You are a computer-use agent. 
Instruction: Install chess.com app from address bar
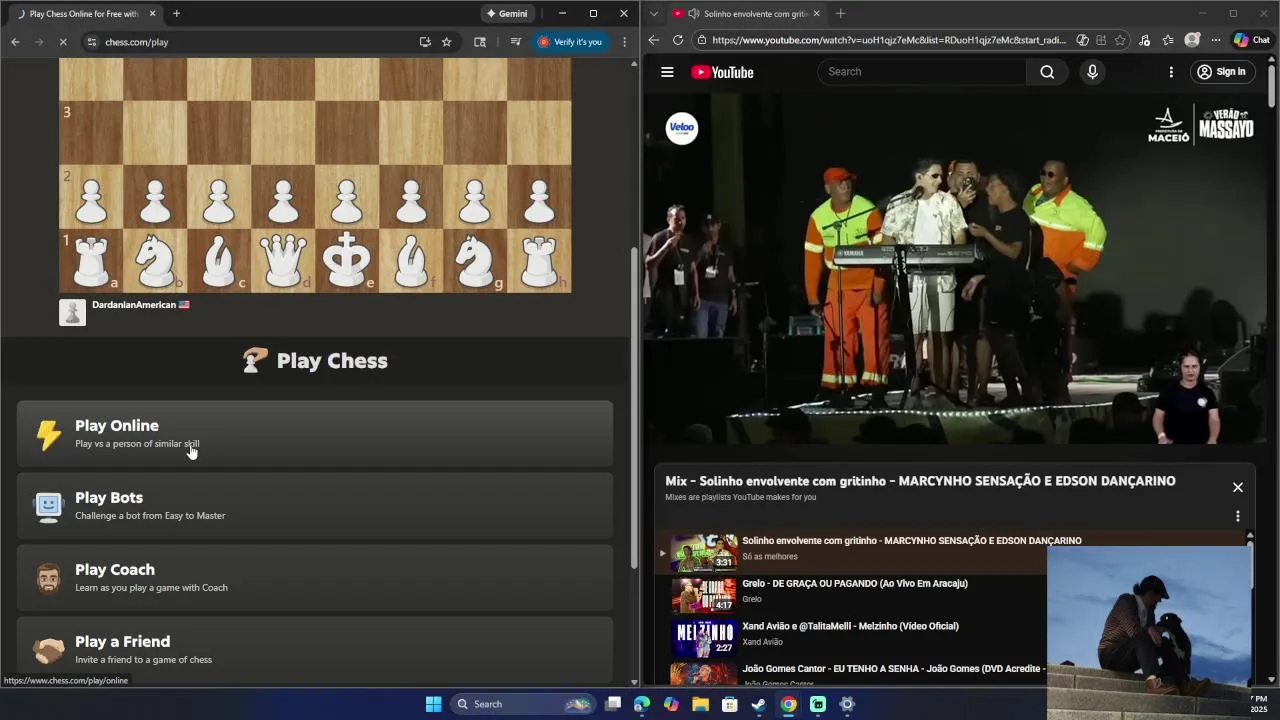coord(425,42)
